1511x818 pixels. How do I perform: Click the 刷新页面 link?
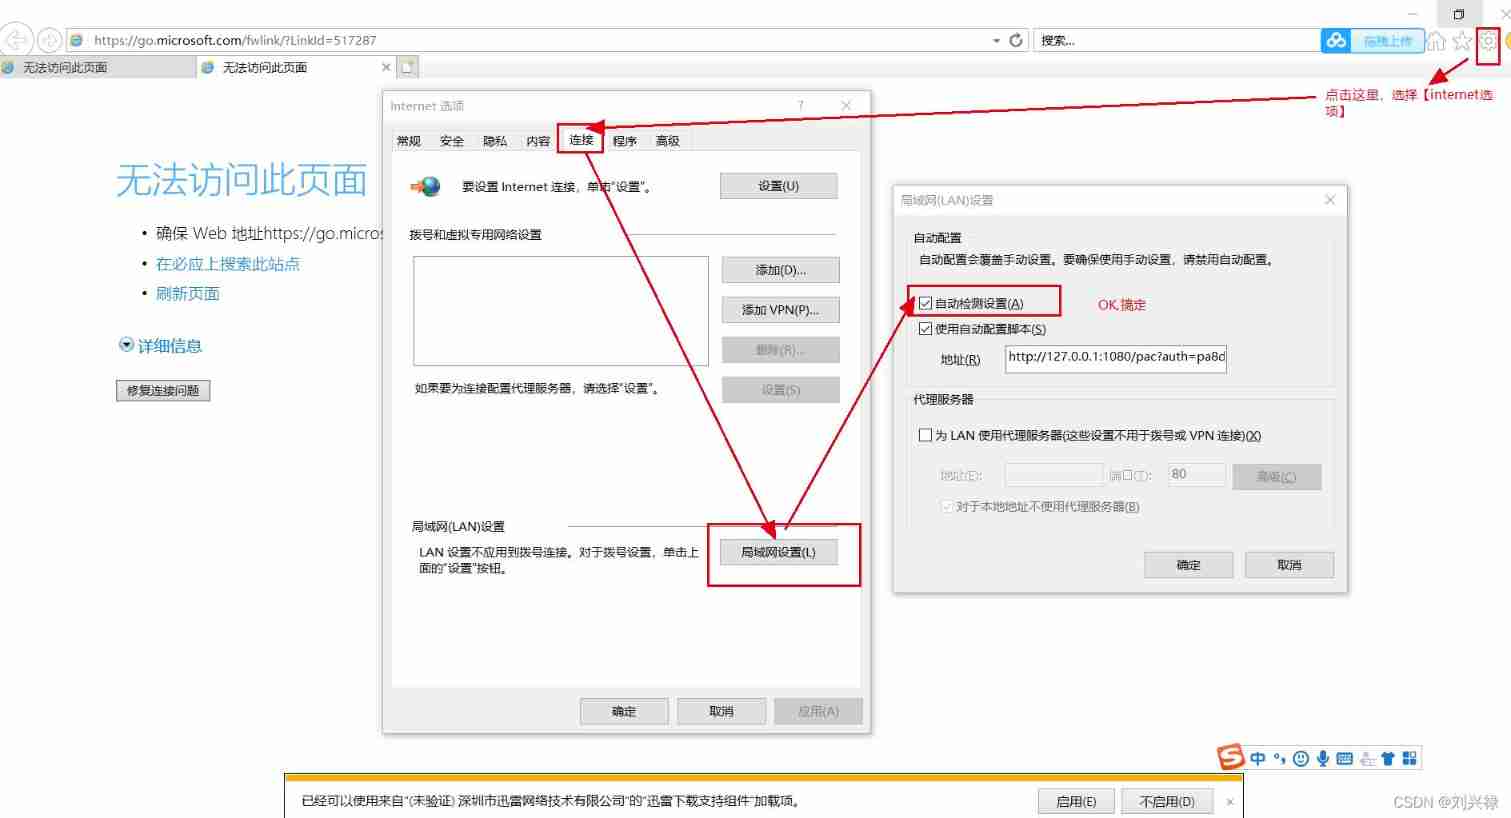pos(188,293)
